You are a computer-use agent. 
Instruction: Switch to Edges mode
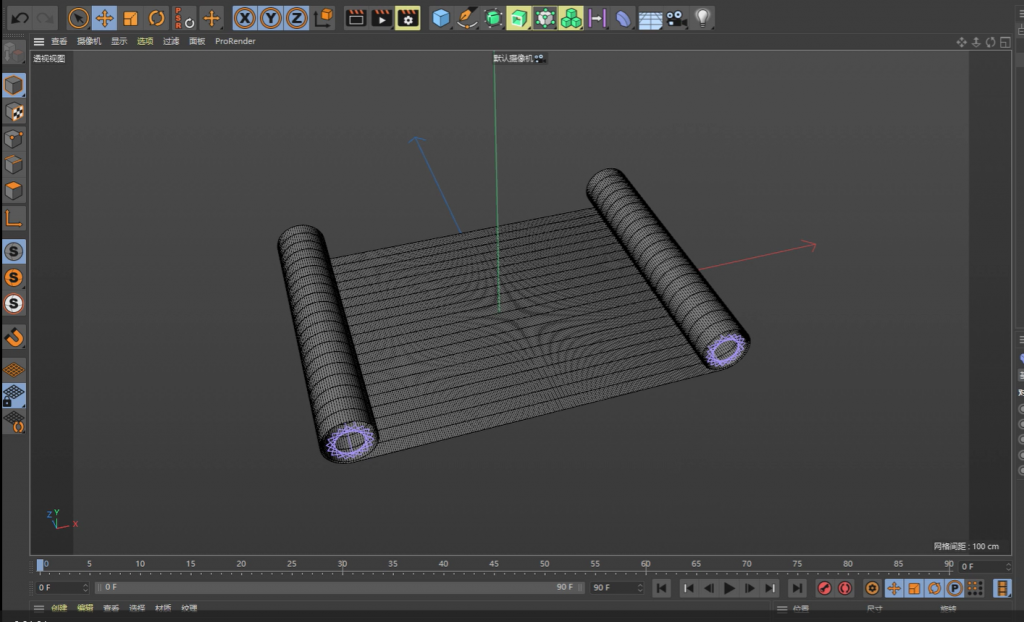pos(14,165)
